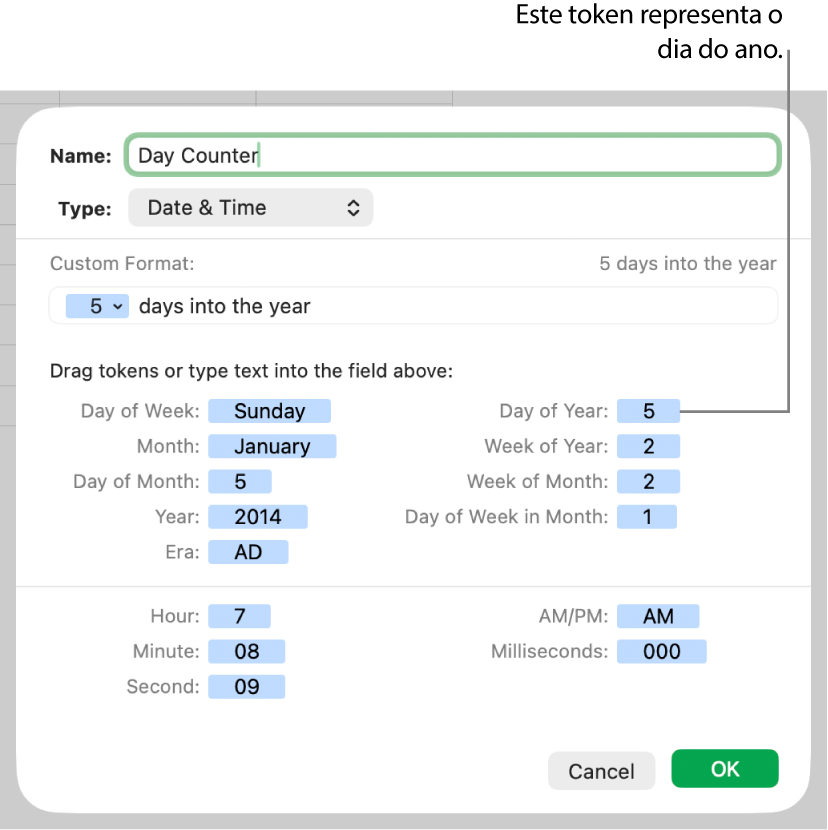The width and height of the screenshot is (828, 830).
Task: Select the Day of Year token
Action: 648,410
